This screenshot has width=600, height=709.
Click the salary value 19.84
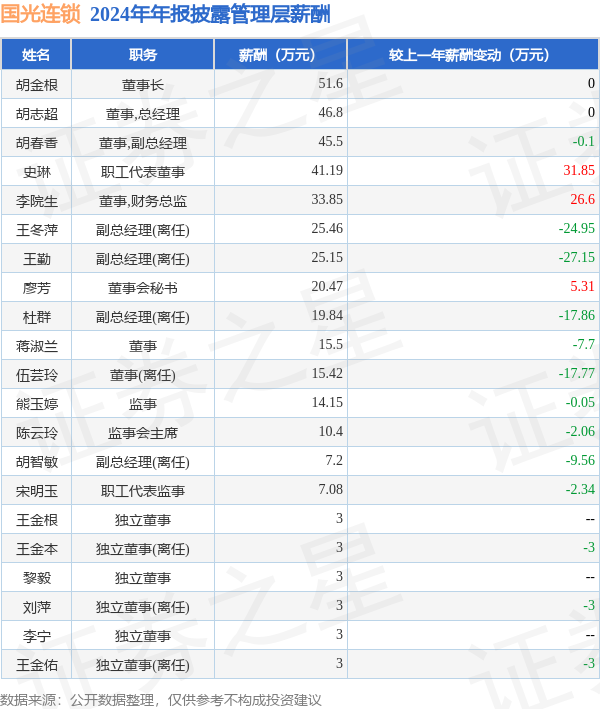[x=327, y=315]
